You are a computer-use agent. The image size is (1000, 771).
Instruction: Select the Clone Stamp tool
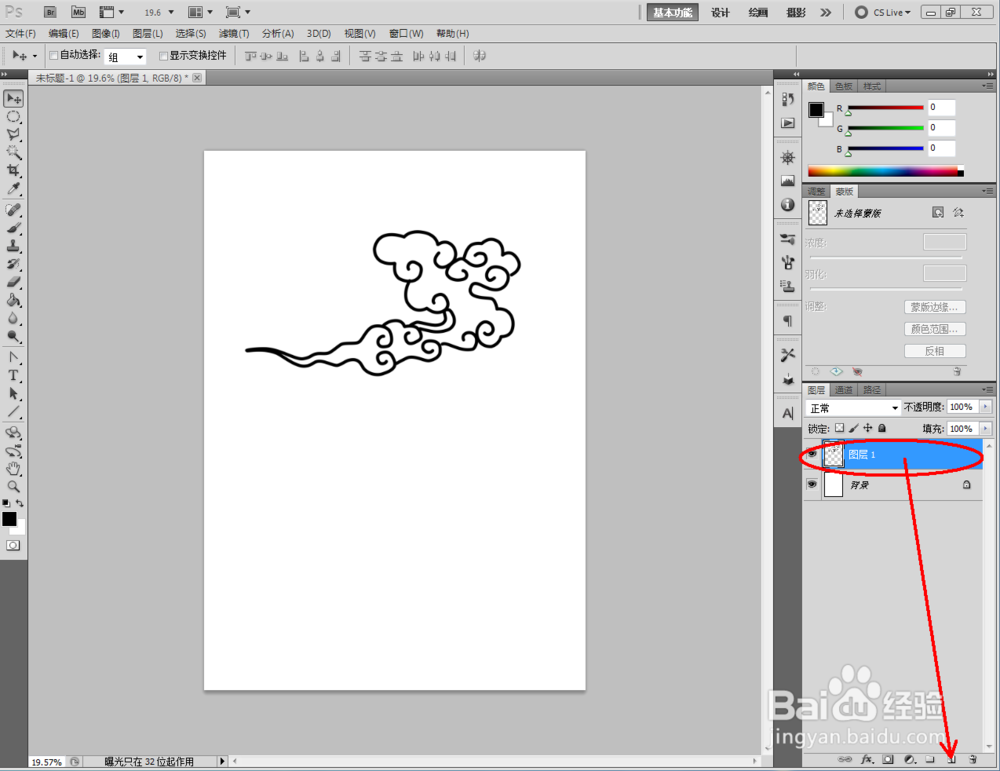13,246
